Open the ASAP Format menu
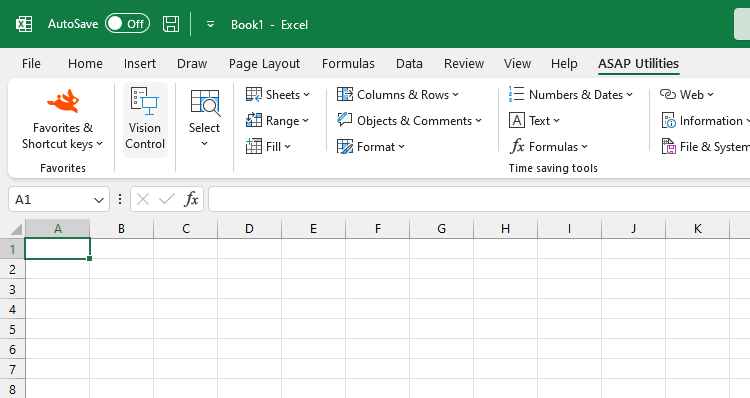Screen dimensions: 750x398 [x=370, y=146]
